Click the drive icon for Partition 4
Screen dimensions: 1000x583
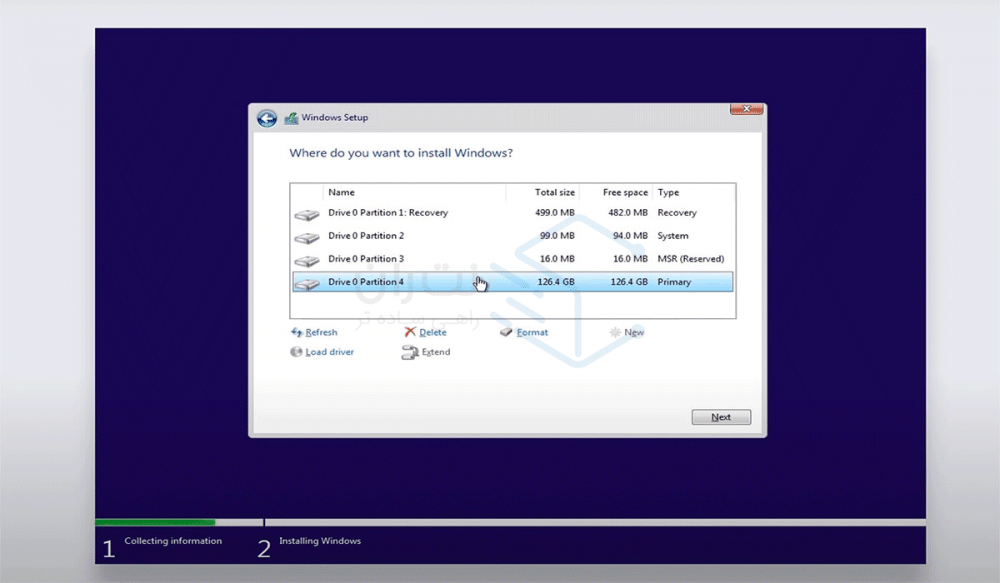click(x=307, y=284)
